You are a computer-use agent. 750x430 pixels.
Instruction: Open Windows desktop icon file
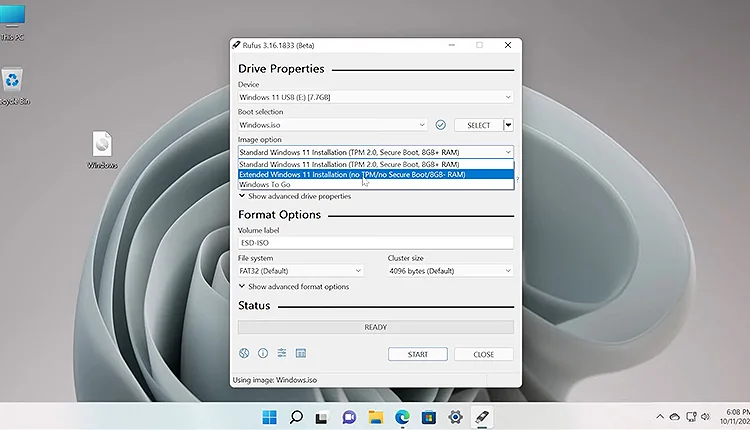click(x=102, y=150)
